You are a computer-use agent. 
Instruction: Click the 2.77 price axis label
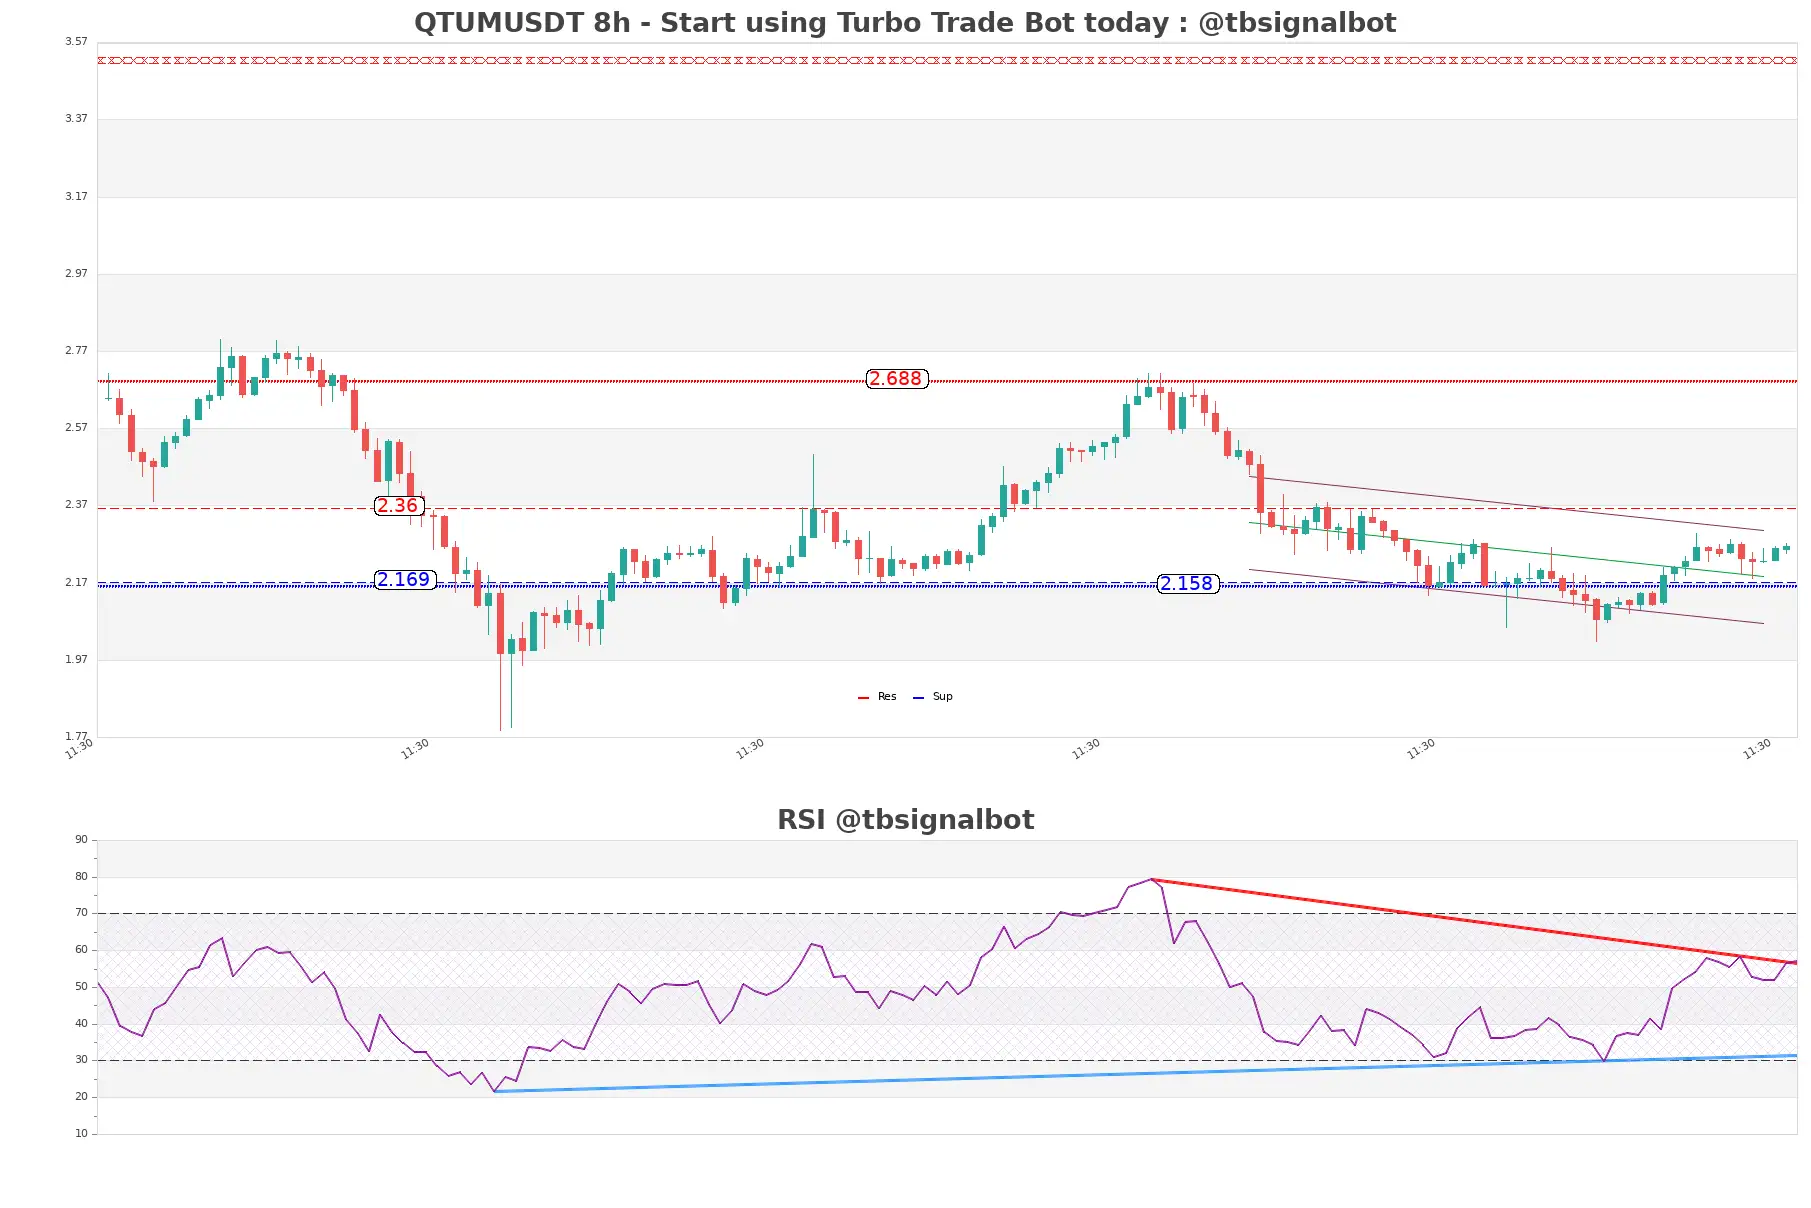click(76, 351)
